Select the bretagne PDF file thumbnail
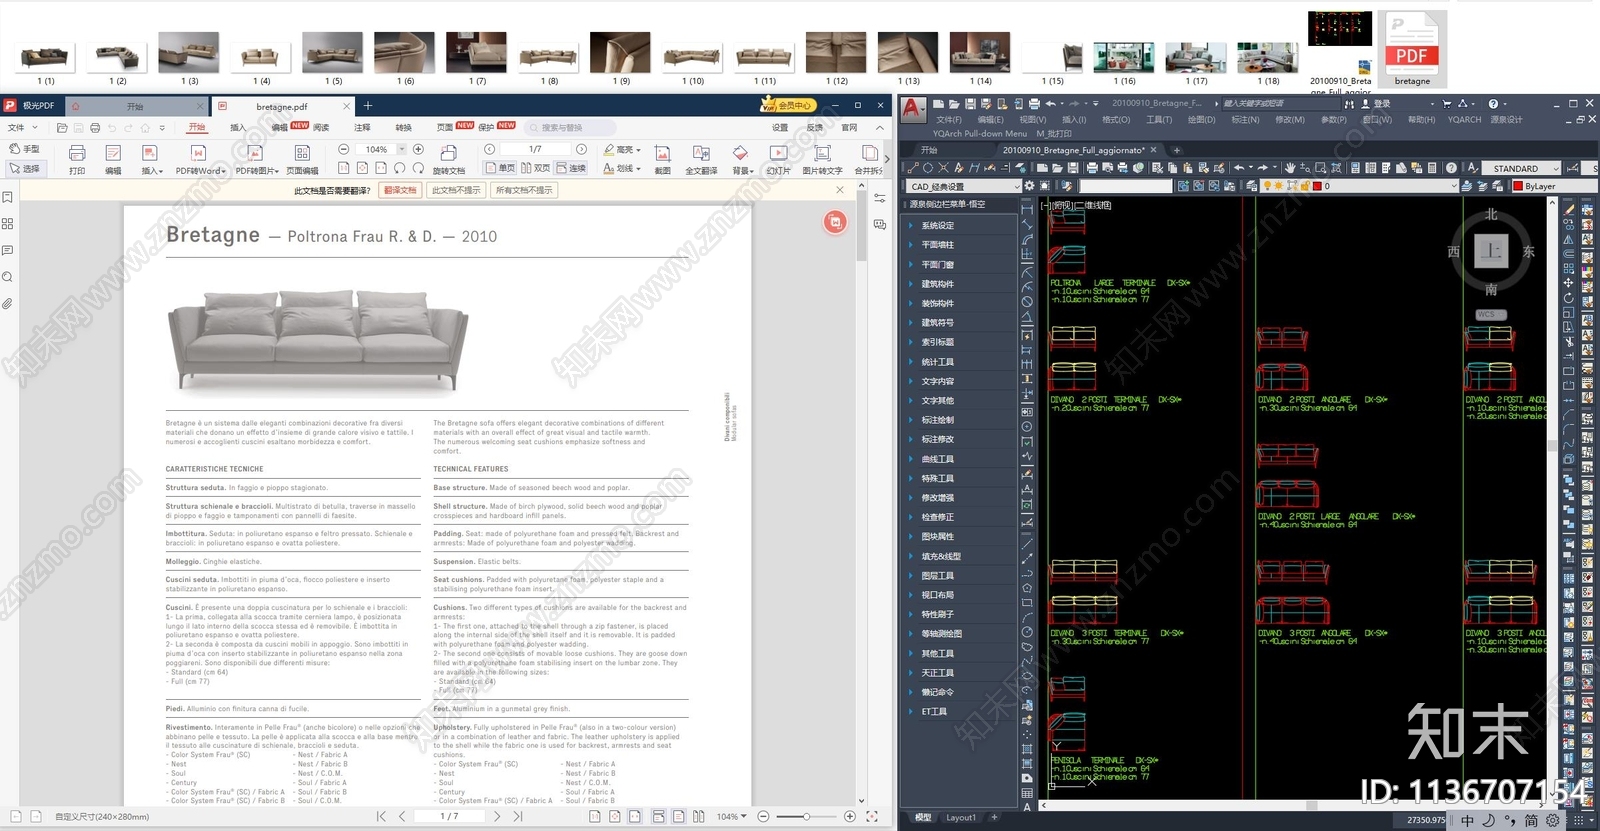1600x831 pixels. 1412,50
